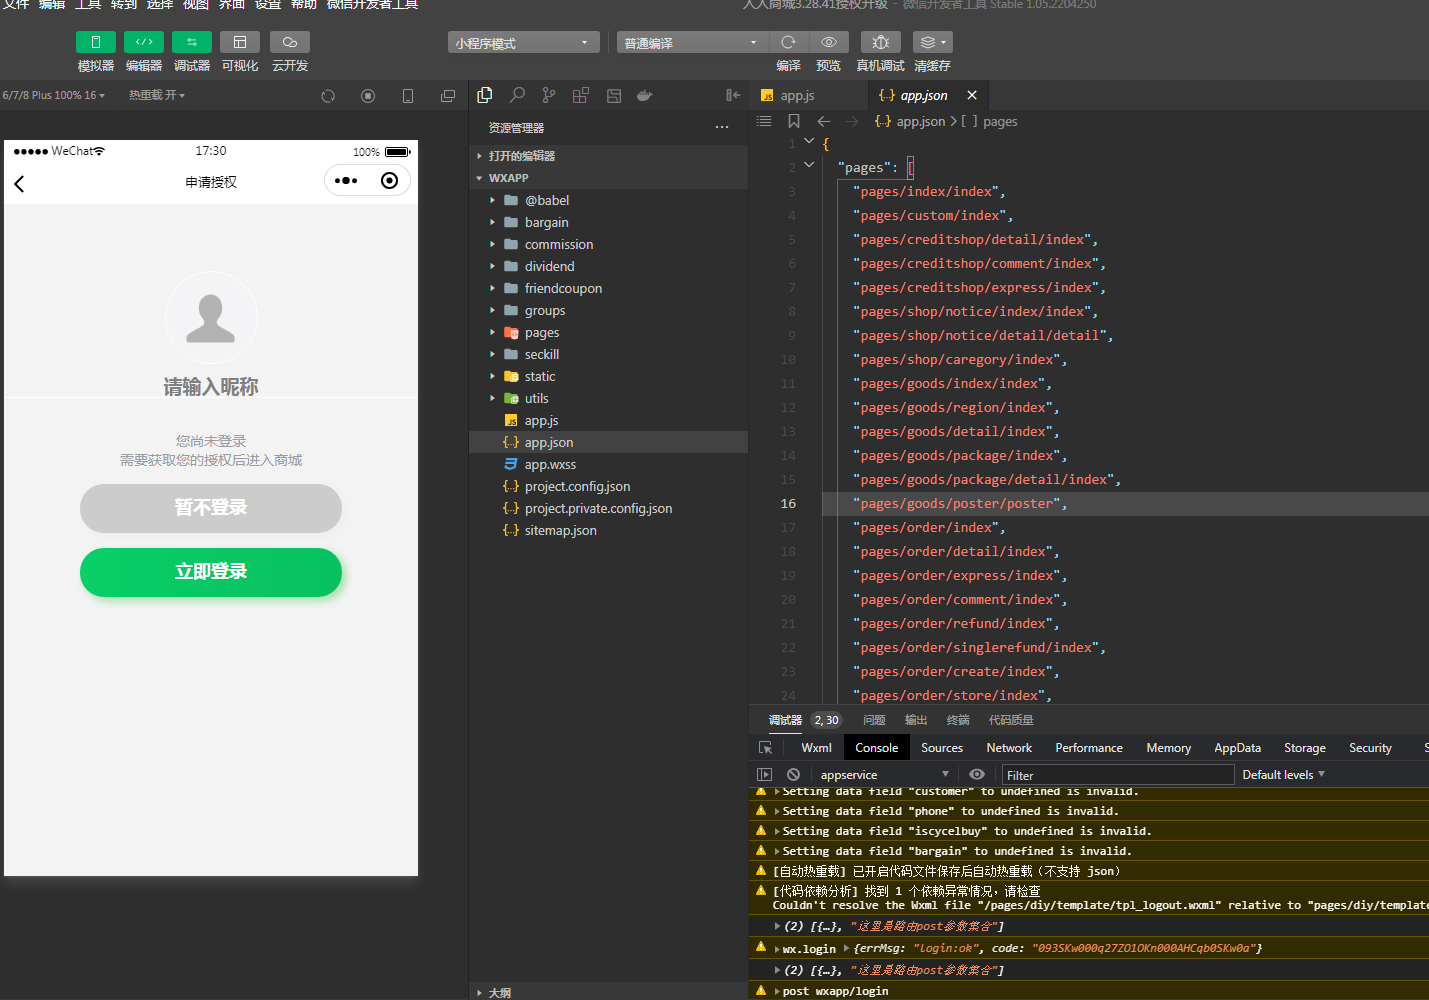This screenshot has width=1429, height=1000.
Task: Click the simulator stop icon
Action: tap(368, 96)
